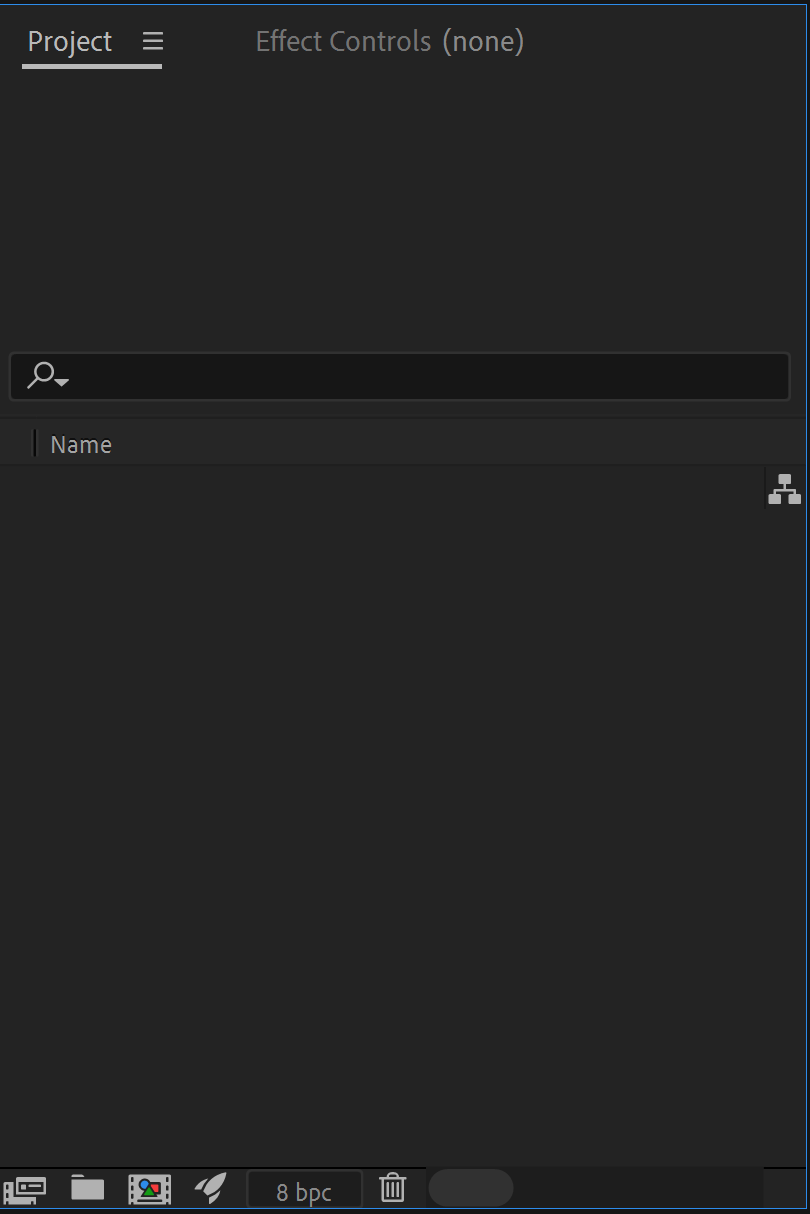Create a new folder in the project
Screen dimensions: 810x1214
coord(87,1189)
